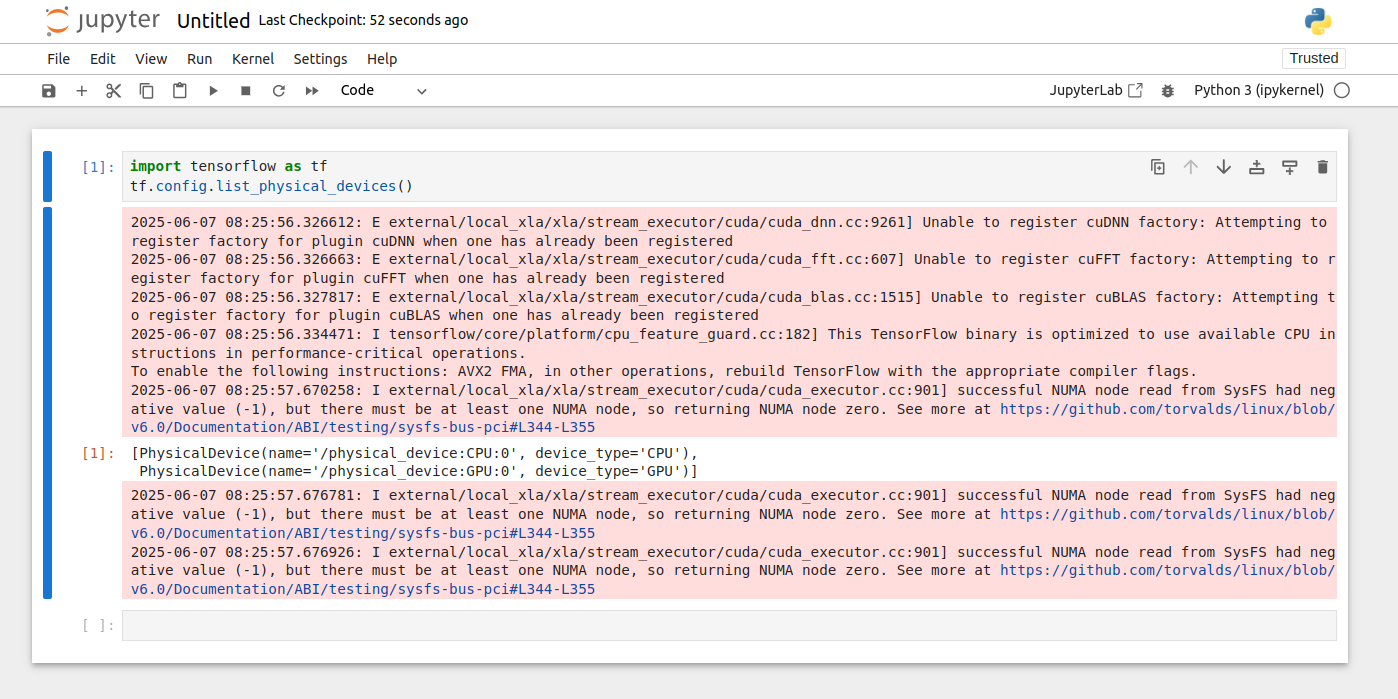Restart the kernel with circular arrow icon

(x=279, y=91)
